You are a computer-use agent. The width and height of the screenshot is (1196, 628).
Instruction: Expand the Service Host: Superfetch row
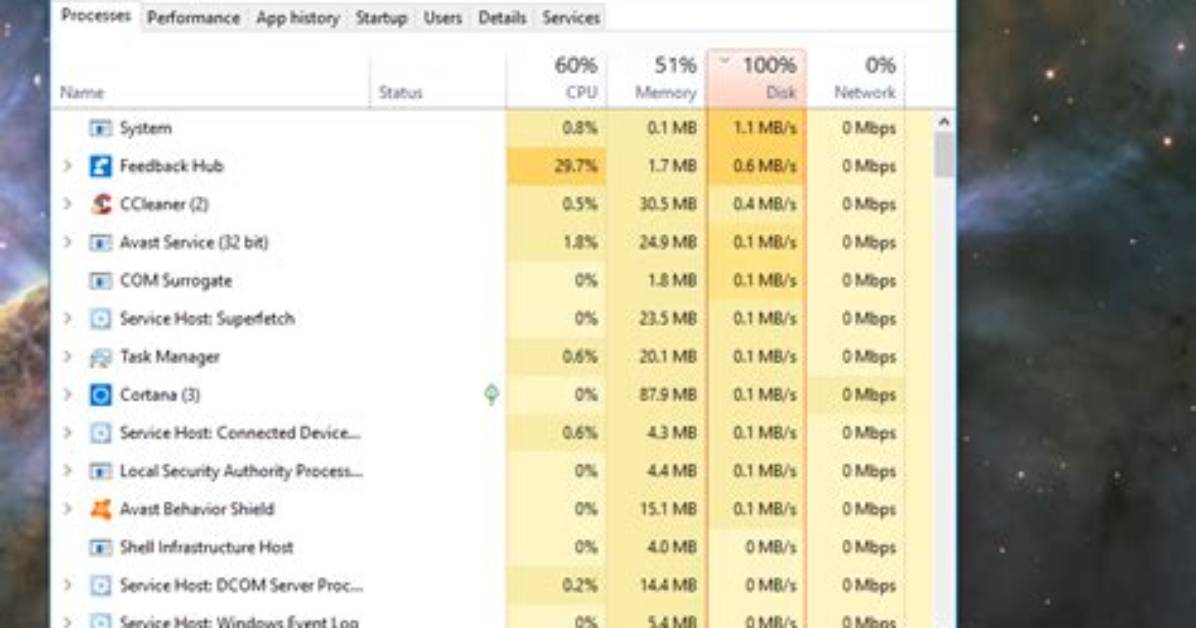(67, 318)
